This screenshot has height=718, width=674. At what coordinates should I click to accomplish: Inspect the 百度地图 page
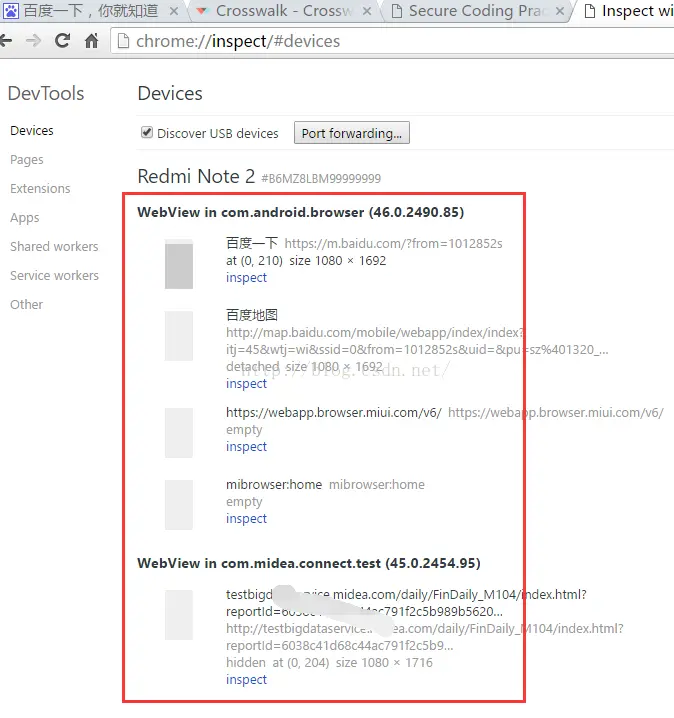point(246,383)
